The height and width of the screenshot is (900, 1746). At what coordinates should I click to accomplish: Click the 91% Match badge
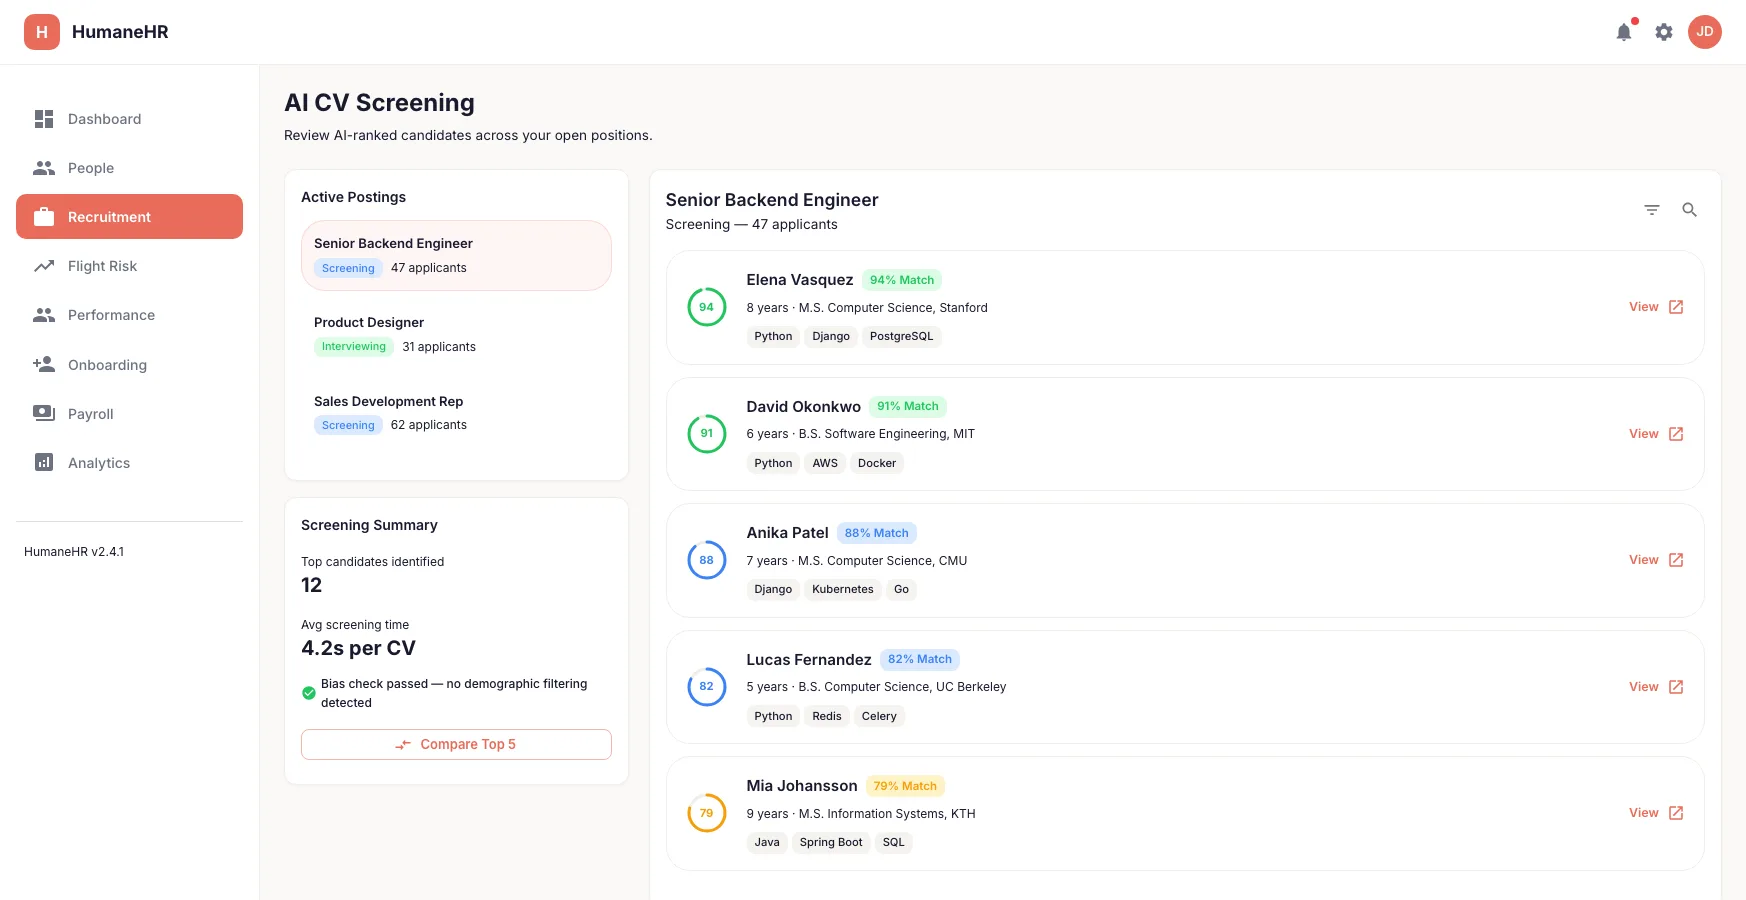908,407
